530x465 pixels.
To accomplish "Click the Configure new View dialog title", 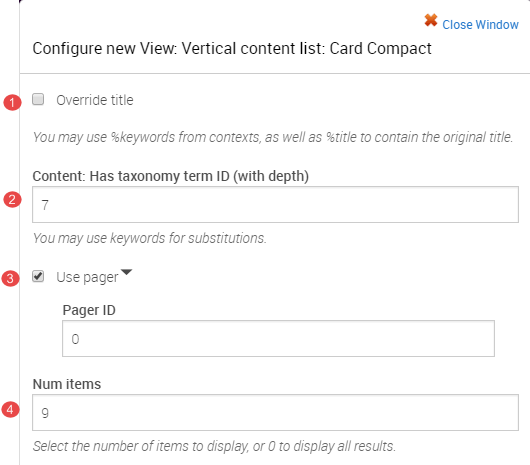I will [x=232, y=48].
